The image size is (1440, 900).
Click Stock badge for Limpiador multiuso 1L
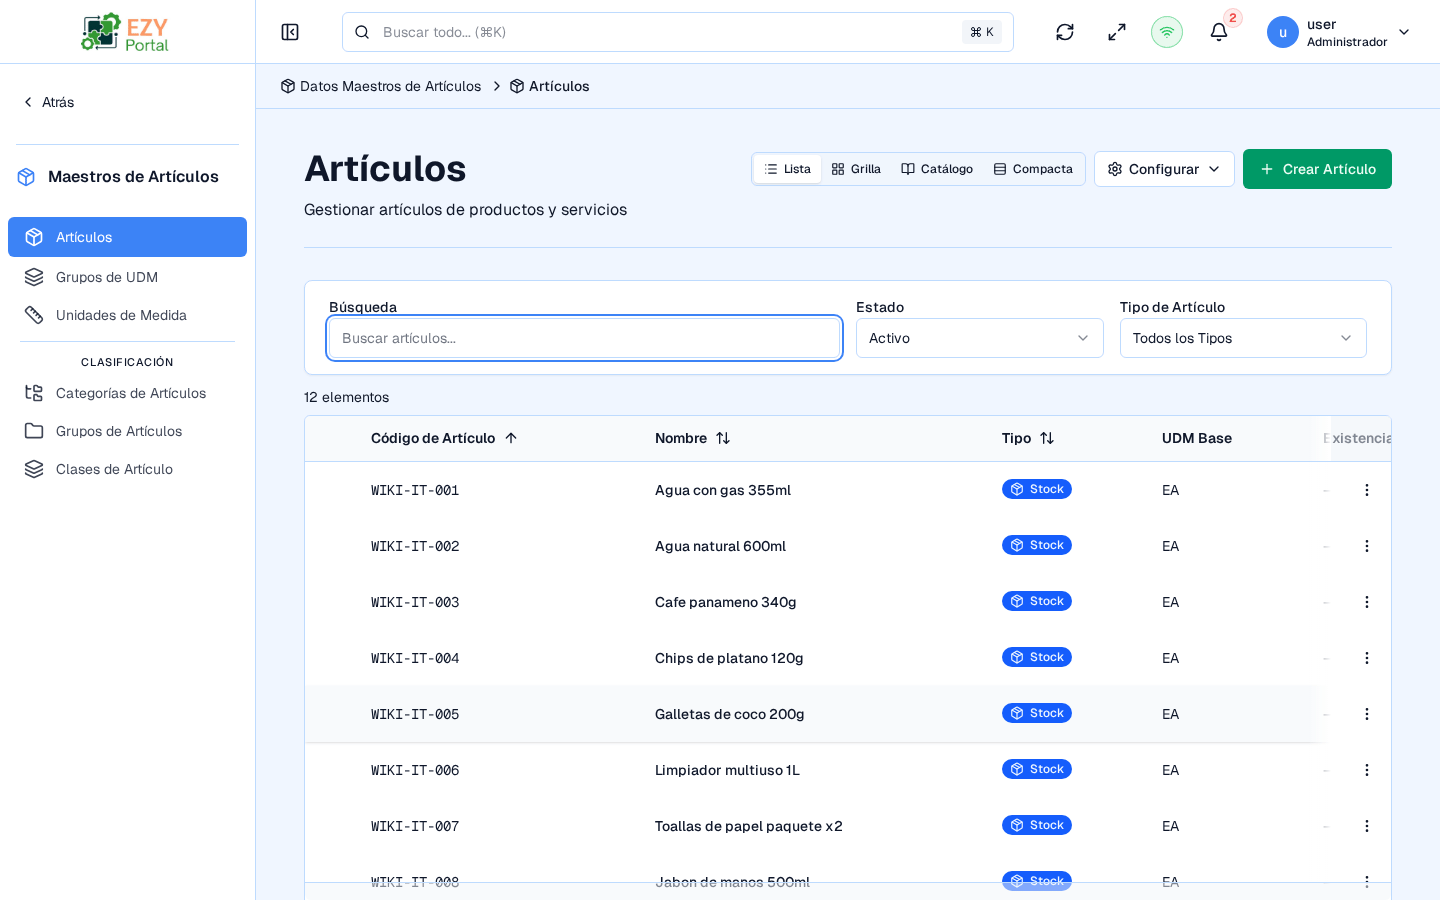pos(1037,769)
